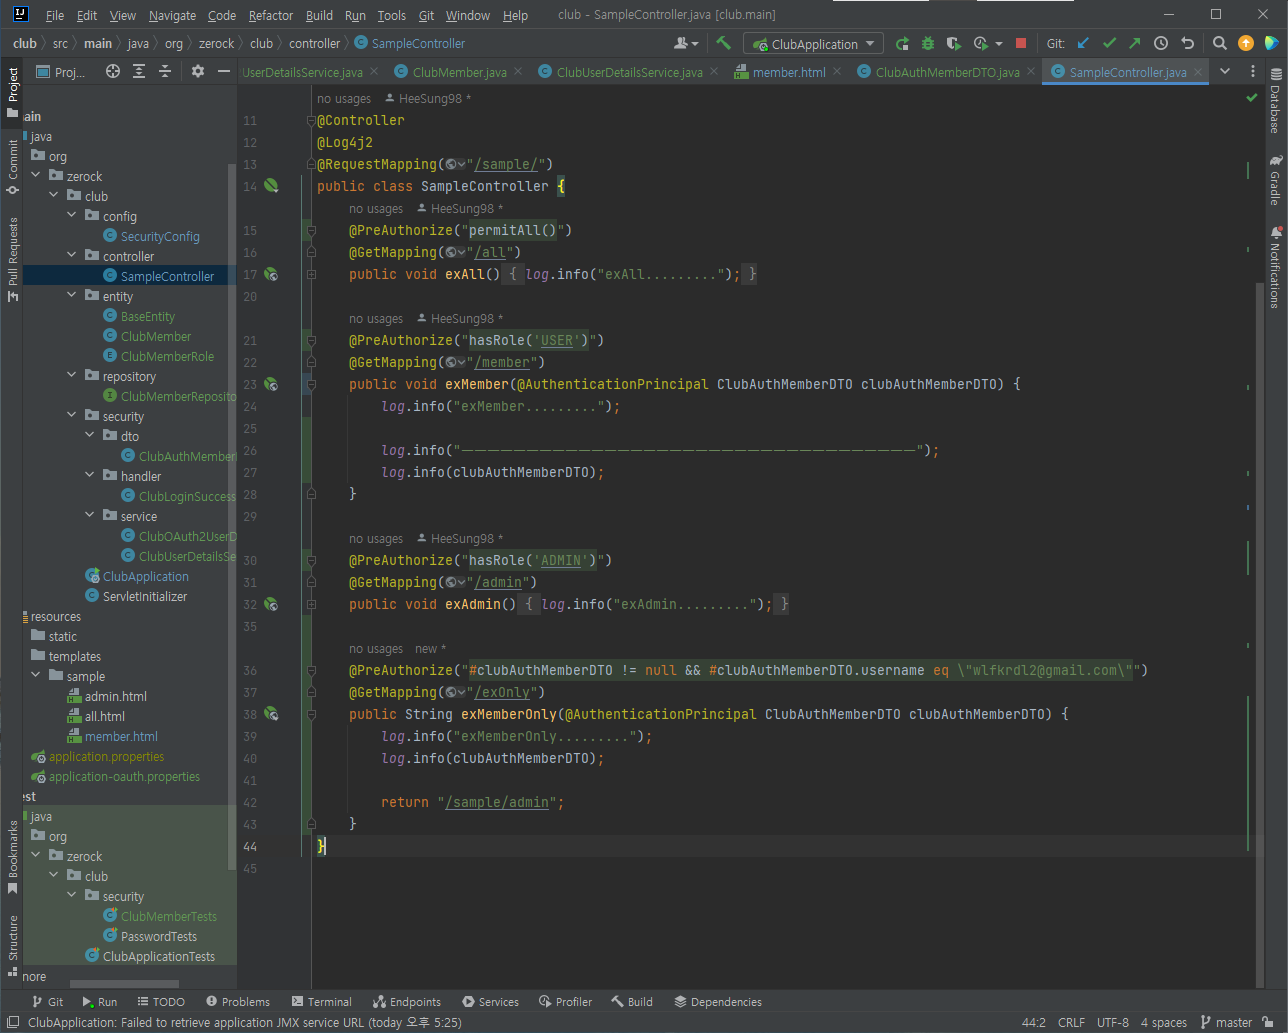
Task: Toggle the Project tool window sidebar button
Action: click(13, 93)
